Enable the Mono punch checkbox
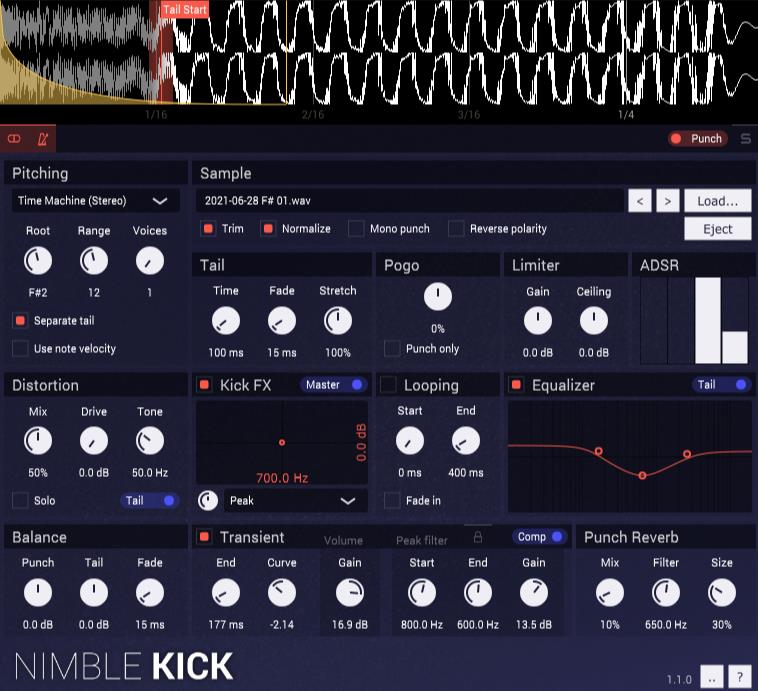This screenshot has width=758, height=691. tap(356, 229)
